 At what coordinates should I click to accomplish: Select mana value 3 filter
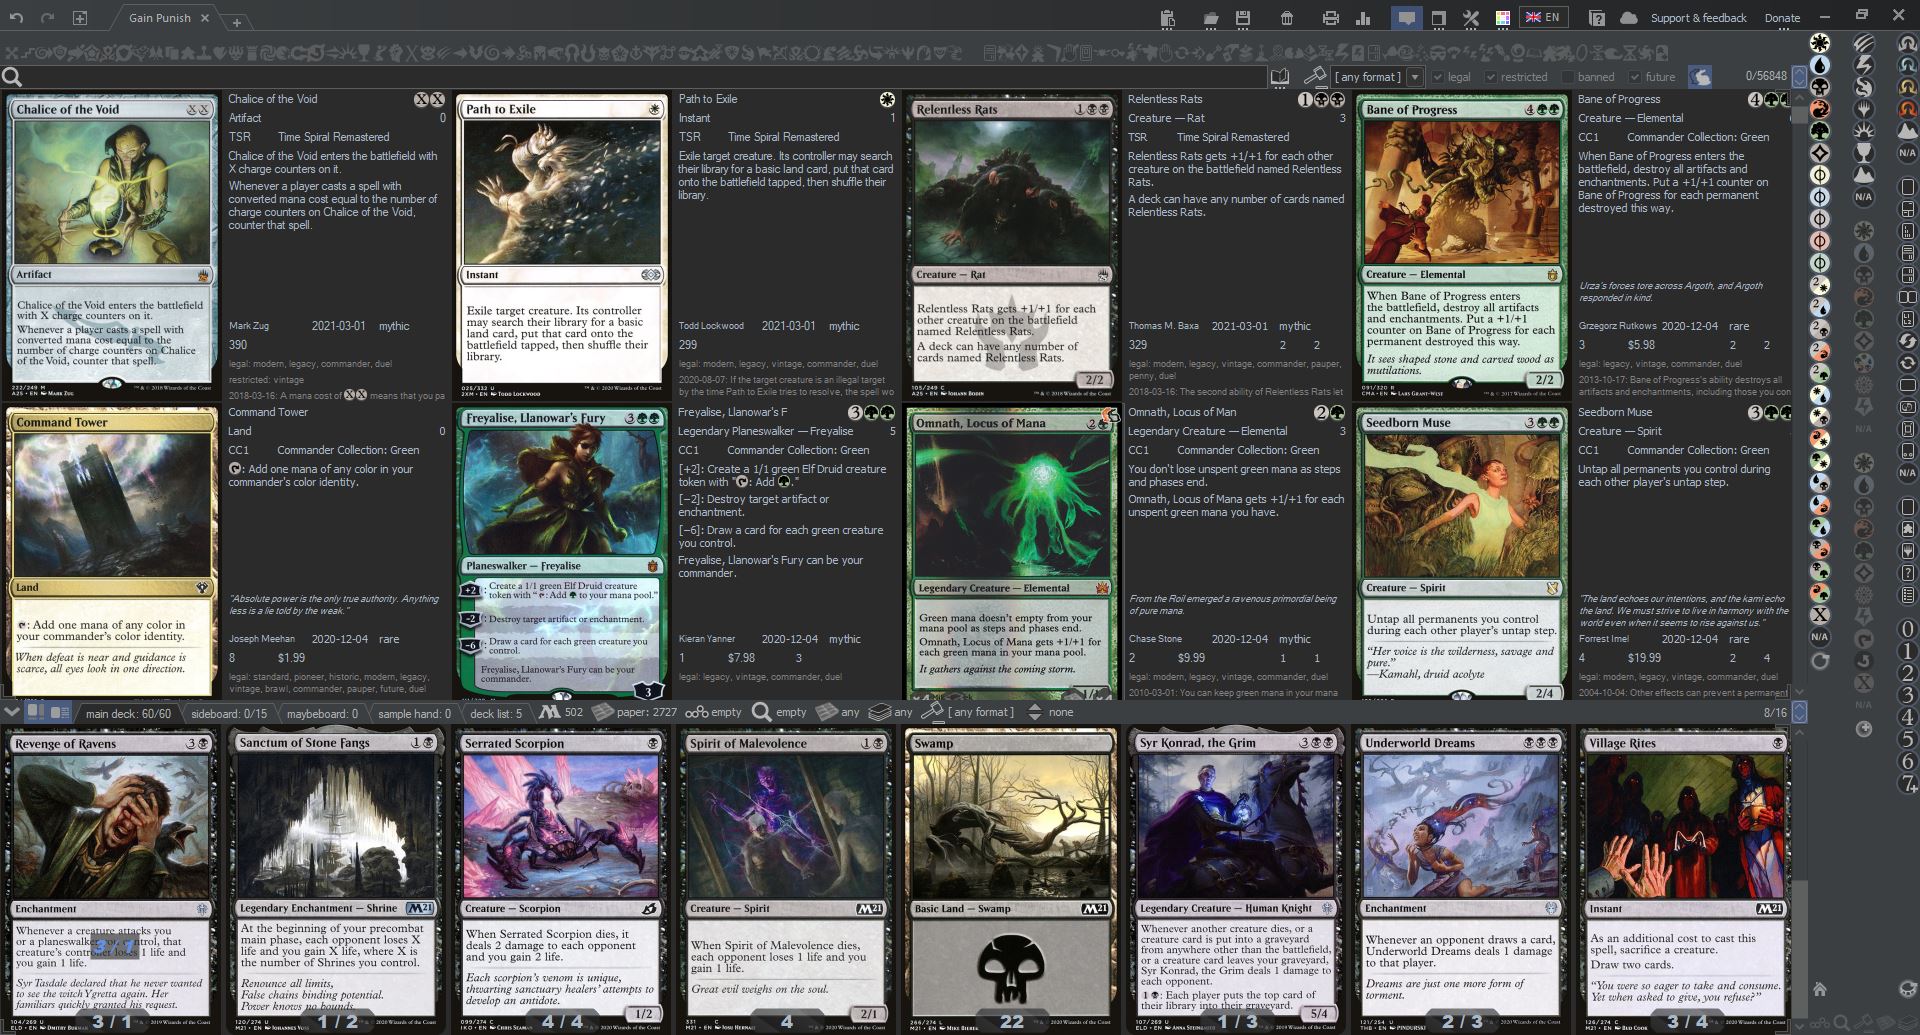click(1907, 695)
